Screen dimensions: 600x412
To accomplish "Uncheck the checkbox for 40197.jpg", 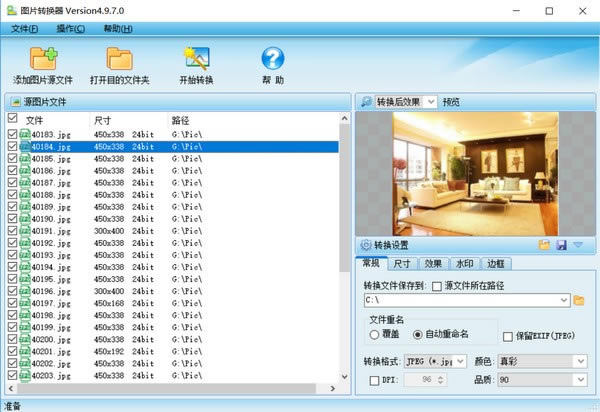I will point(12,303).
